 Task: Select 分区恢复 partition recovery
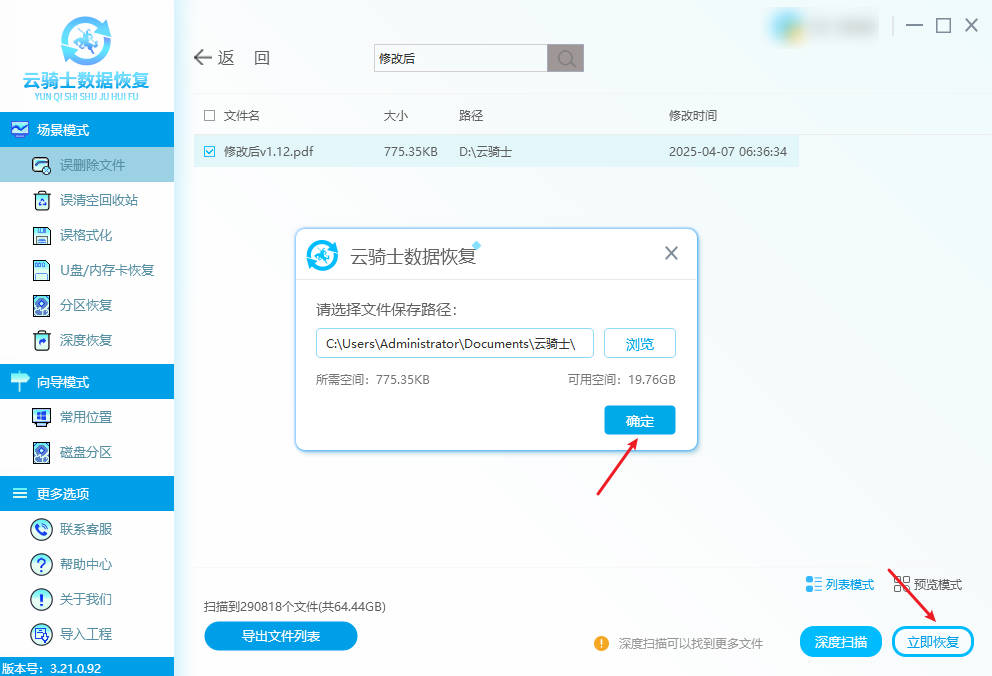click(86, 305)
